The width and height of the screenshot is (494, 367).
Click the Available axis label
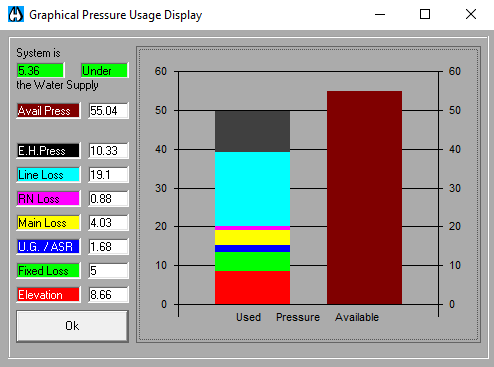tap(357, 317)
